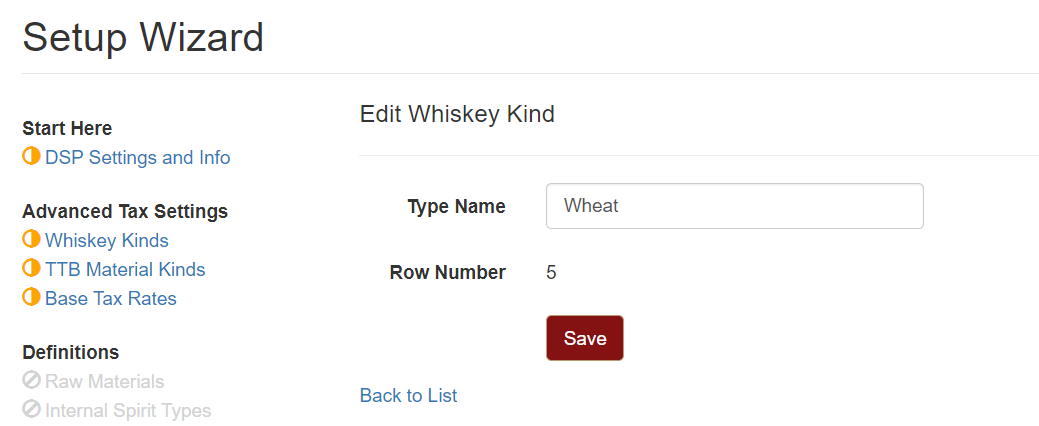The height and width of the screenshot is (426, 1039).
Task: Open the DSP Settings and Info page
Action: click(x=138, y=158)
